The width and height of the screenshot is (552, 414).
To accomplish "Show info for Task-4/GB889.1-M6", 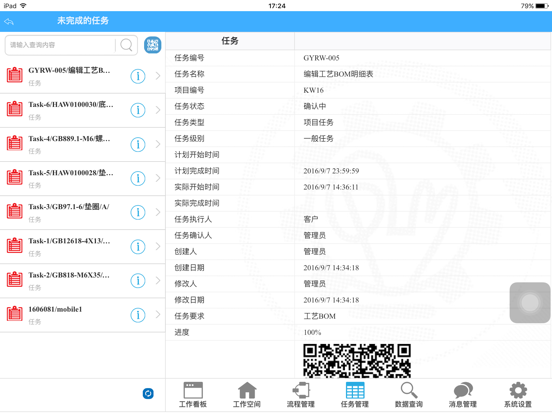I will click(x=138, y=144).
